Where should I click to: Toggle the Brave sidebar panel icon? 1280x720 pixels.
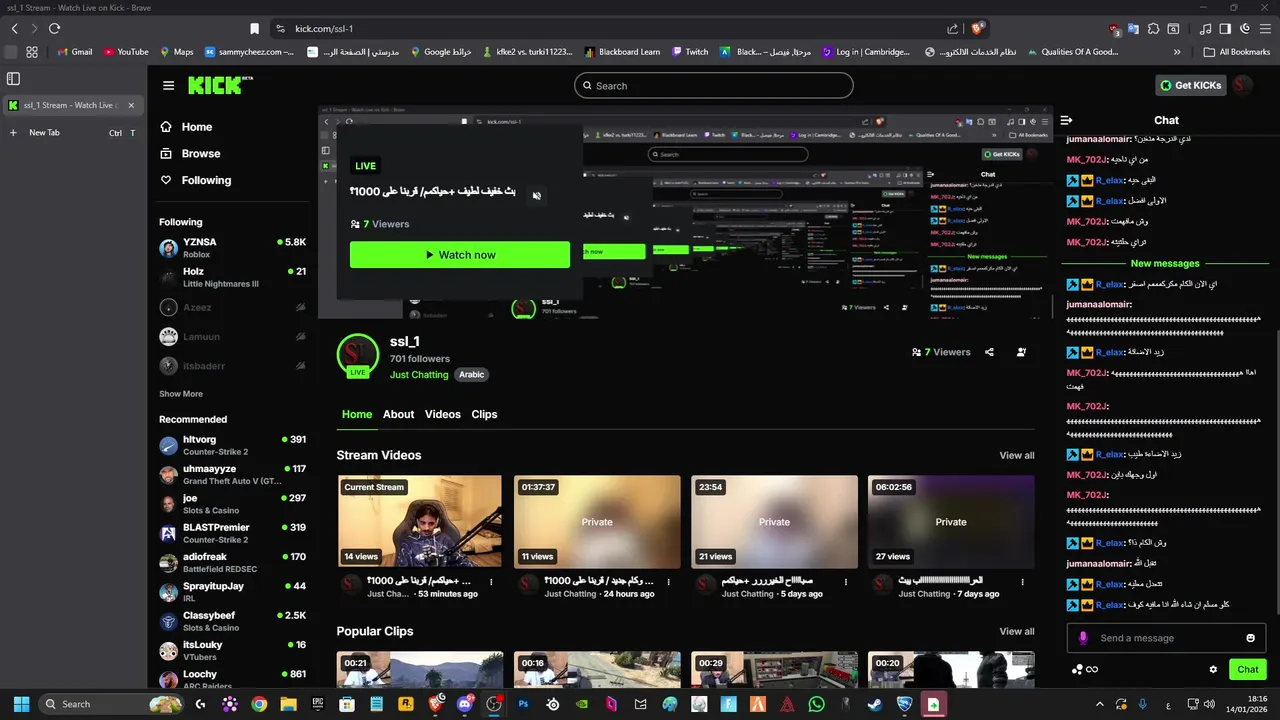pyautogui.click(x=1227, y=29)
